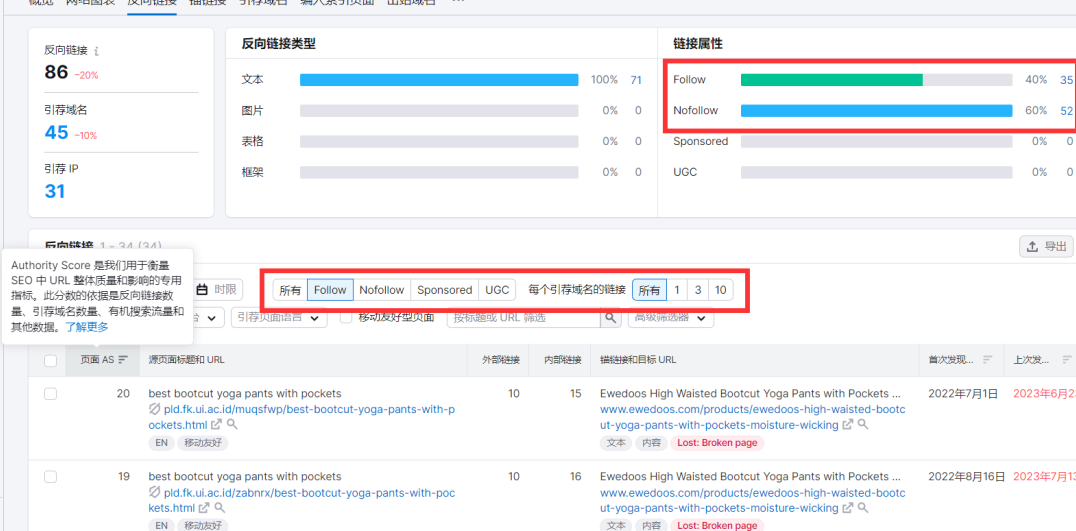Click the 内容 tag in first row

click(x=651, y=443)
